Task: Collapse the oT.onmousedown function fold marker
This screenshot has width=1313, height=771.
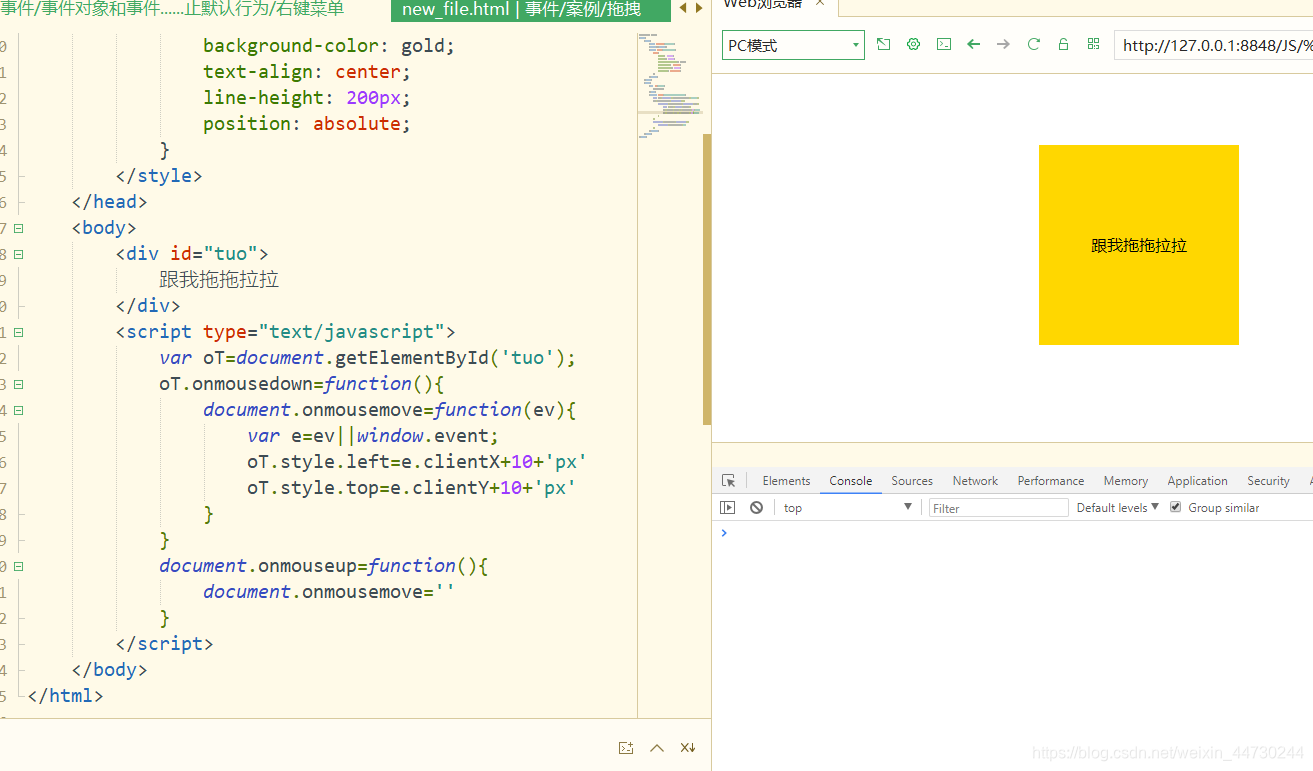Action: [18, 384]
